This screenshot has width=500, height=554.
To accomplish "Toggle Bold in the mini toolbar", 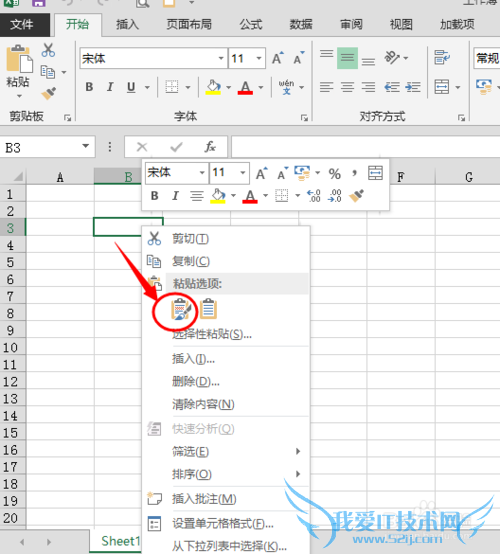I will point(154,196).
